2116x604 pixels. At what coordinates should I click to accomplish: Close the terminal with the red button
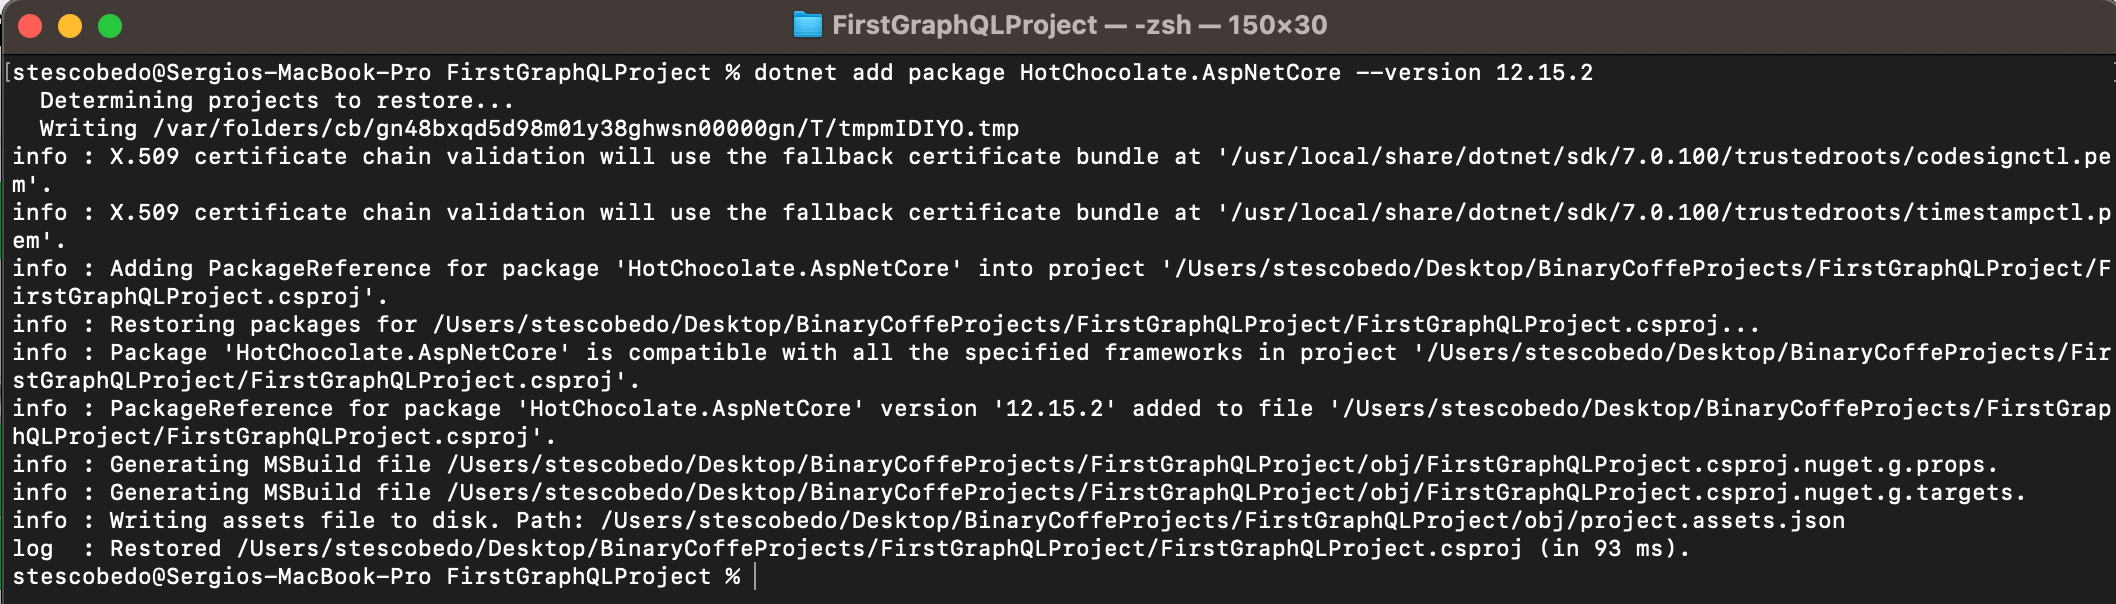(30, 26)
